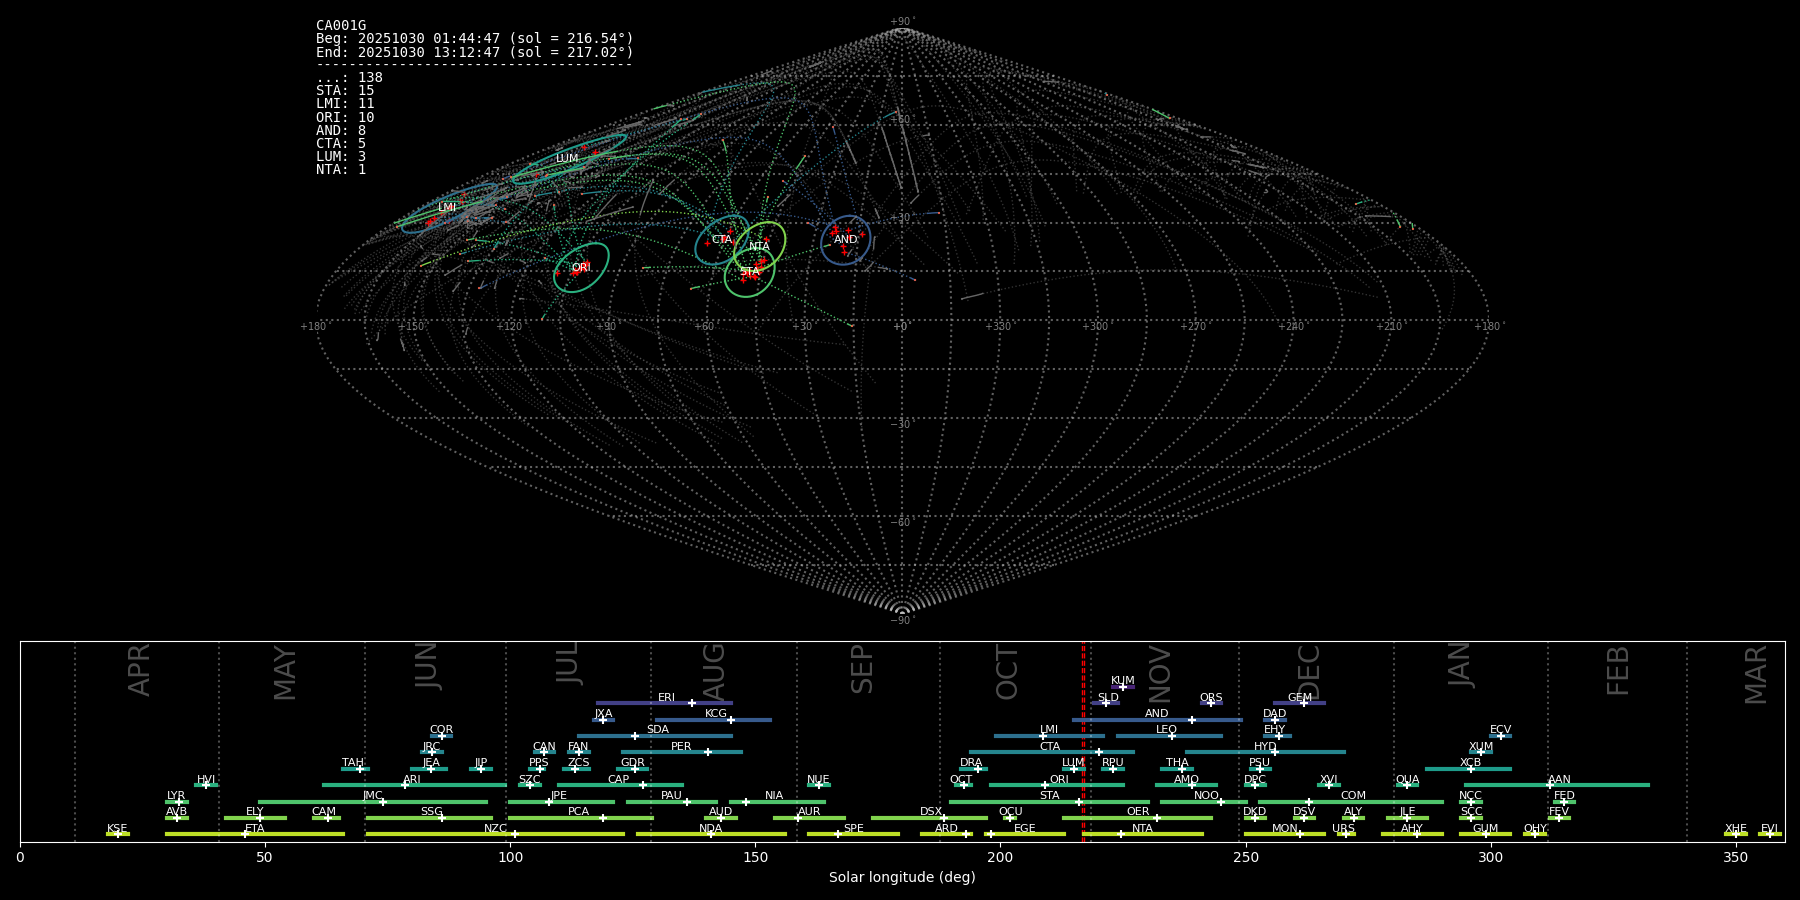Click the DRA shower label in the timeline
The image size is (1800, 900).
[x=971, y=763]
